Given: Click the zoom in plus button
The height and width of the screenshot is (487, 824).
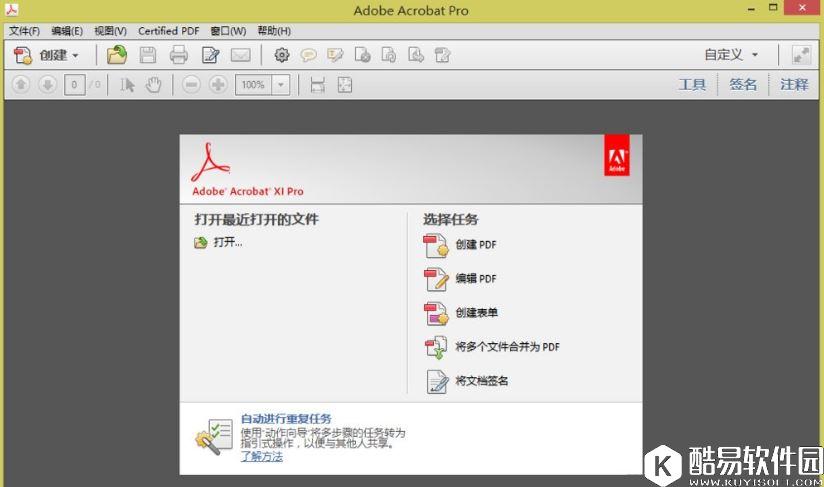Looking at the screenshot, I should tap(218, 85).
